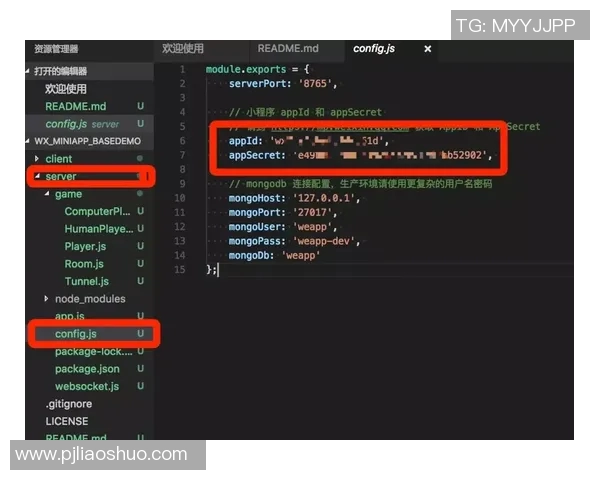This screenshot has height=480, width=600.
Task: Select 欢迎使用 in the open editors list
Action: [67, 89]
